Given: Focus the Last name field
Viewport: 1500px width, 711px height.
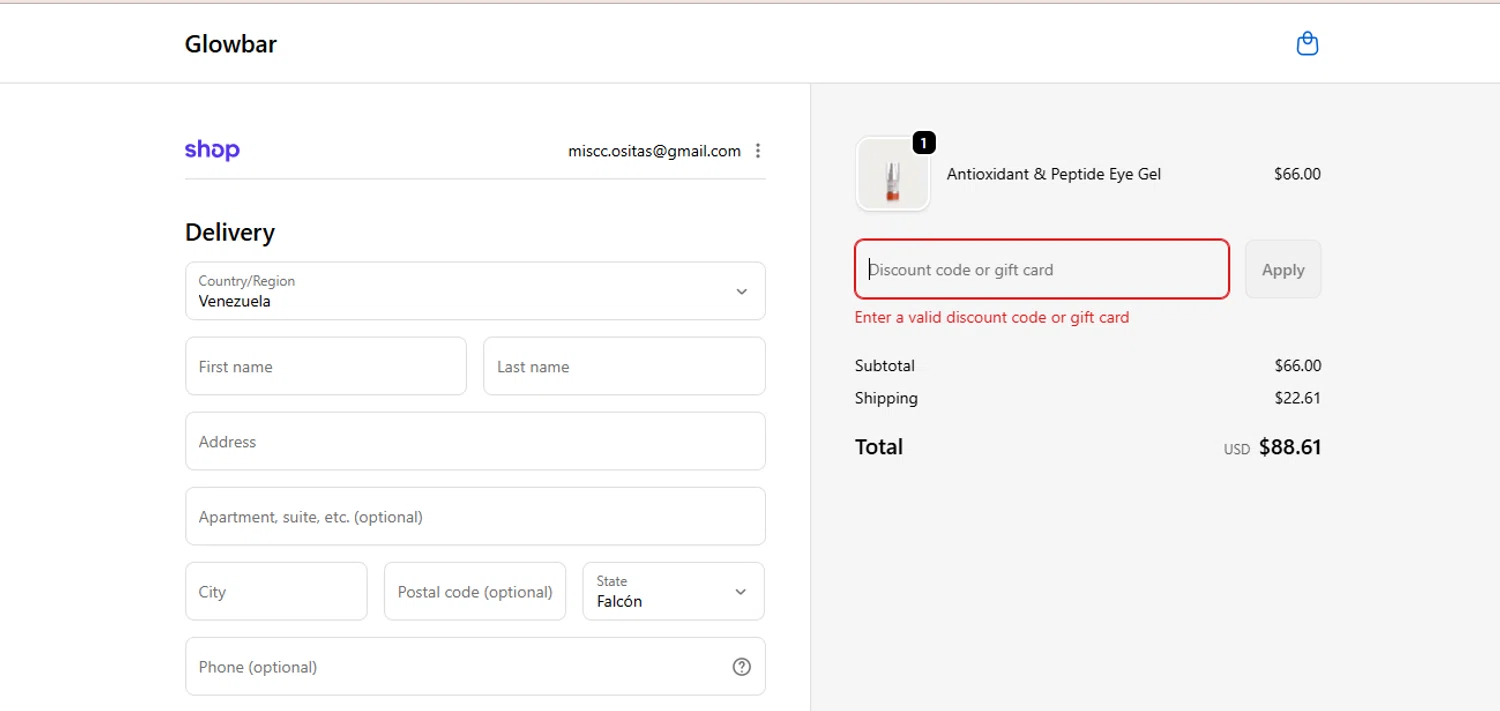Looking at the screenshot, I should click(x=624, y=366).
